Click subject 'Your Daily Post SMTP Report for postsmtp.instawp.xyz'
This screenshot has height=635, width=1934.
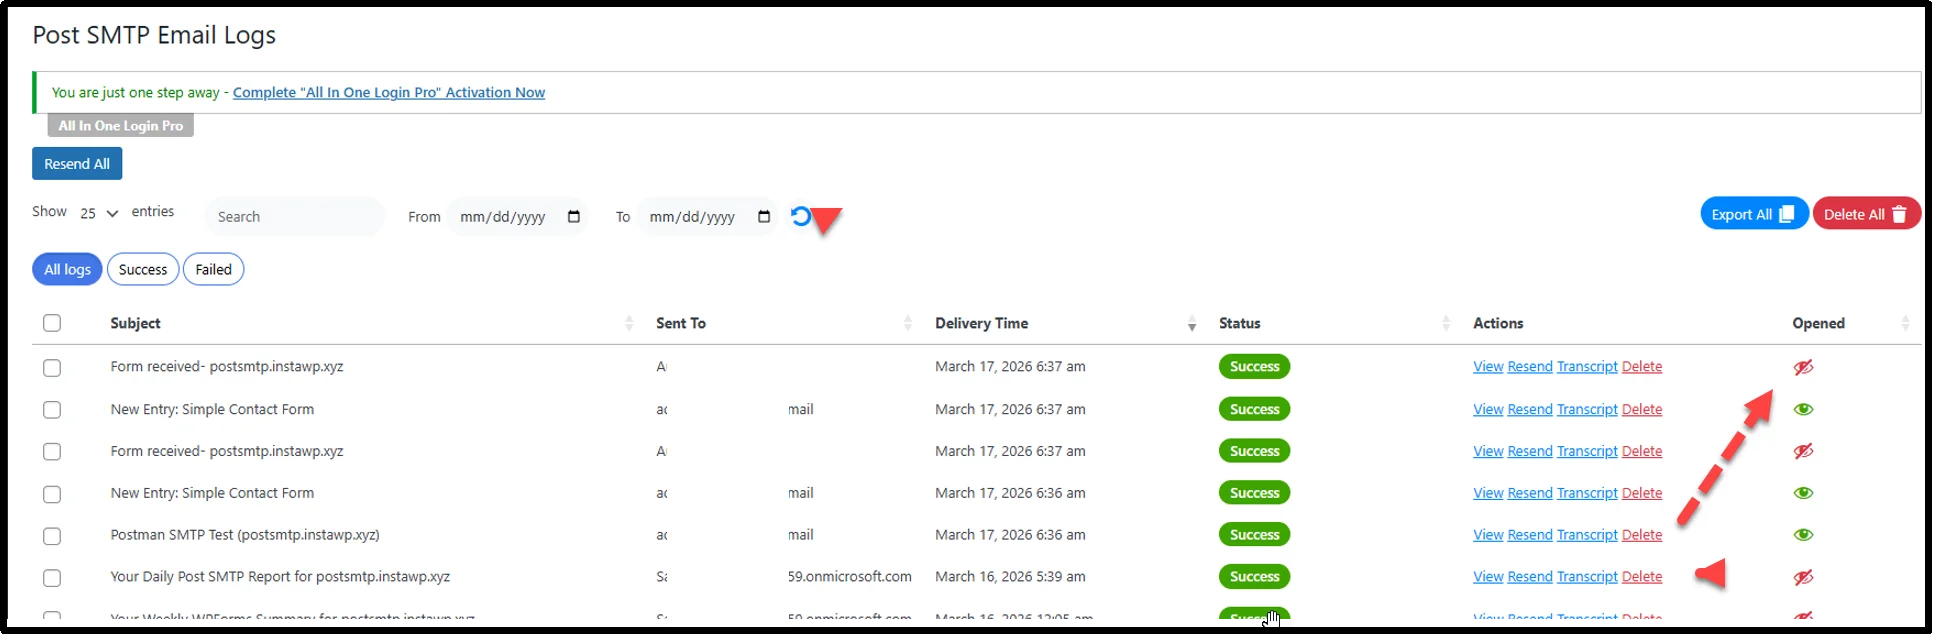280,577
